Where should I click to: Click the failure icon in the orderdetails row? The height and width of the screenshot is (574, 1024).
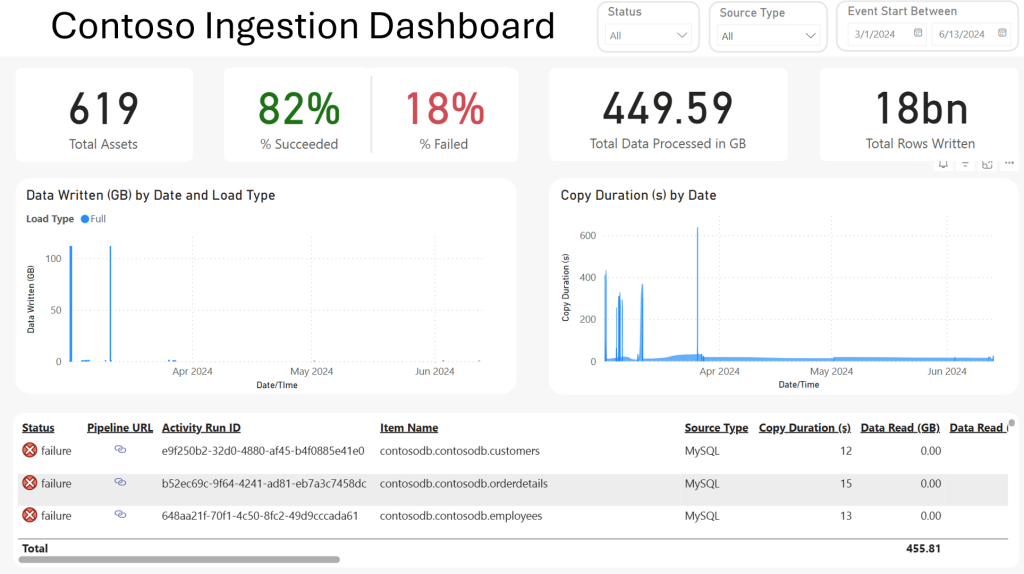point(29,483)
